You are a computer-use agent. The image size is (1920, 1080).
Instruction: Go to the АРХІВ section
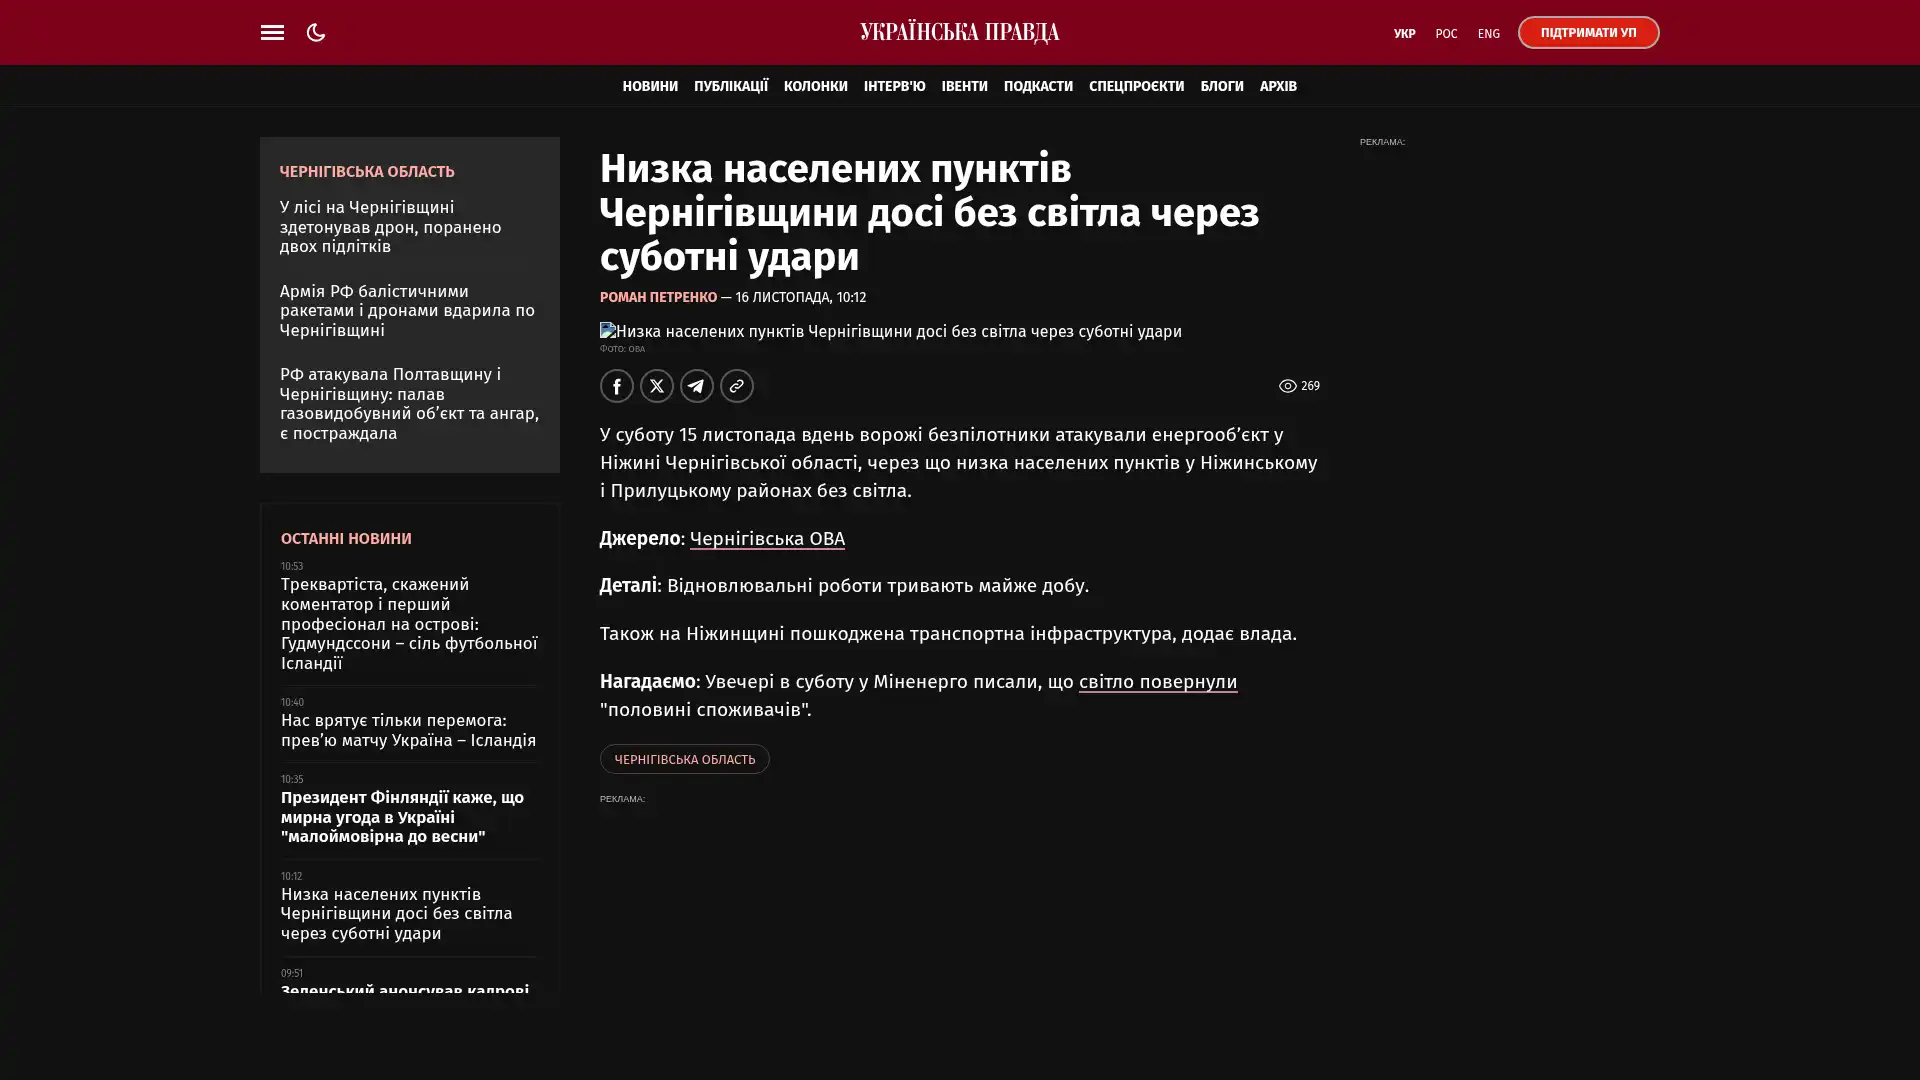(x=1277, y=86)
